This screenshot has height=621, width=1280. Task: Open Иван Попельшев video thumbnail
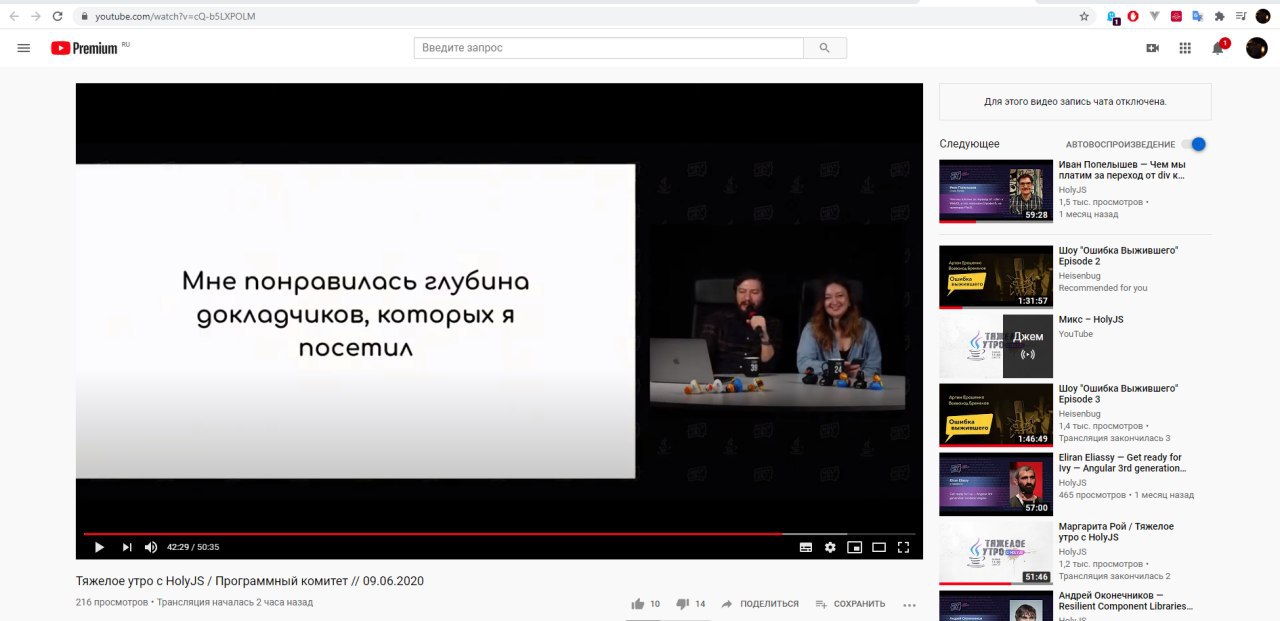[996, 191]
